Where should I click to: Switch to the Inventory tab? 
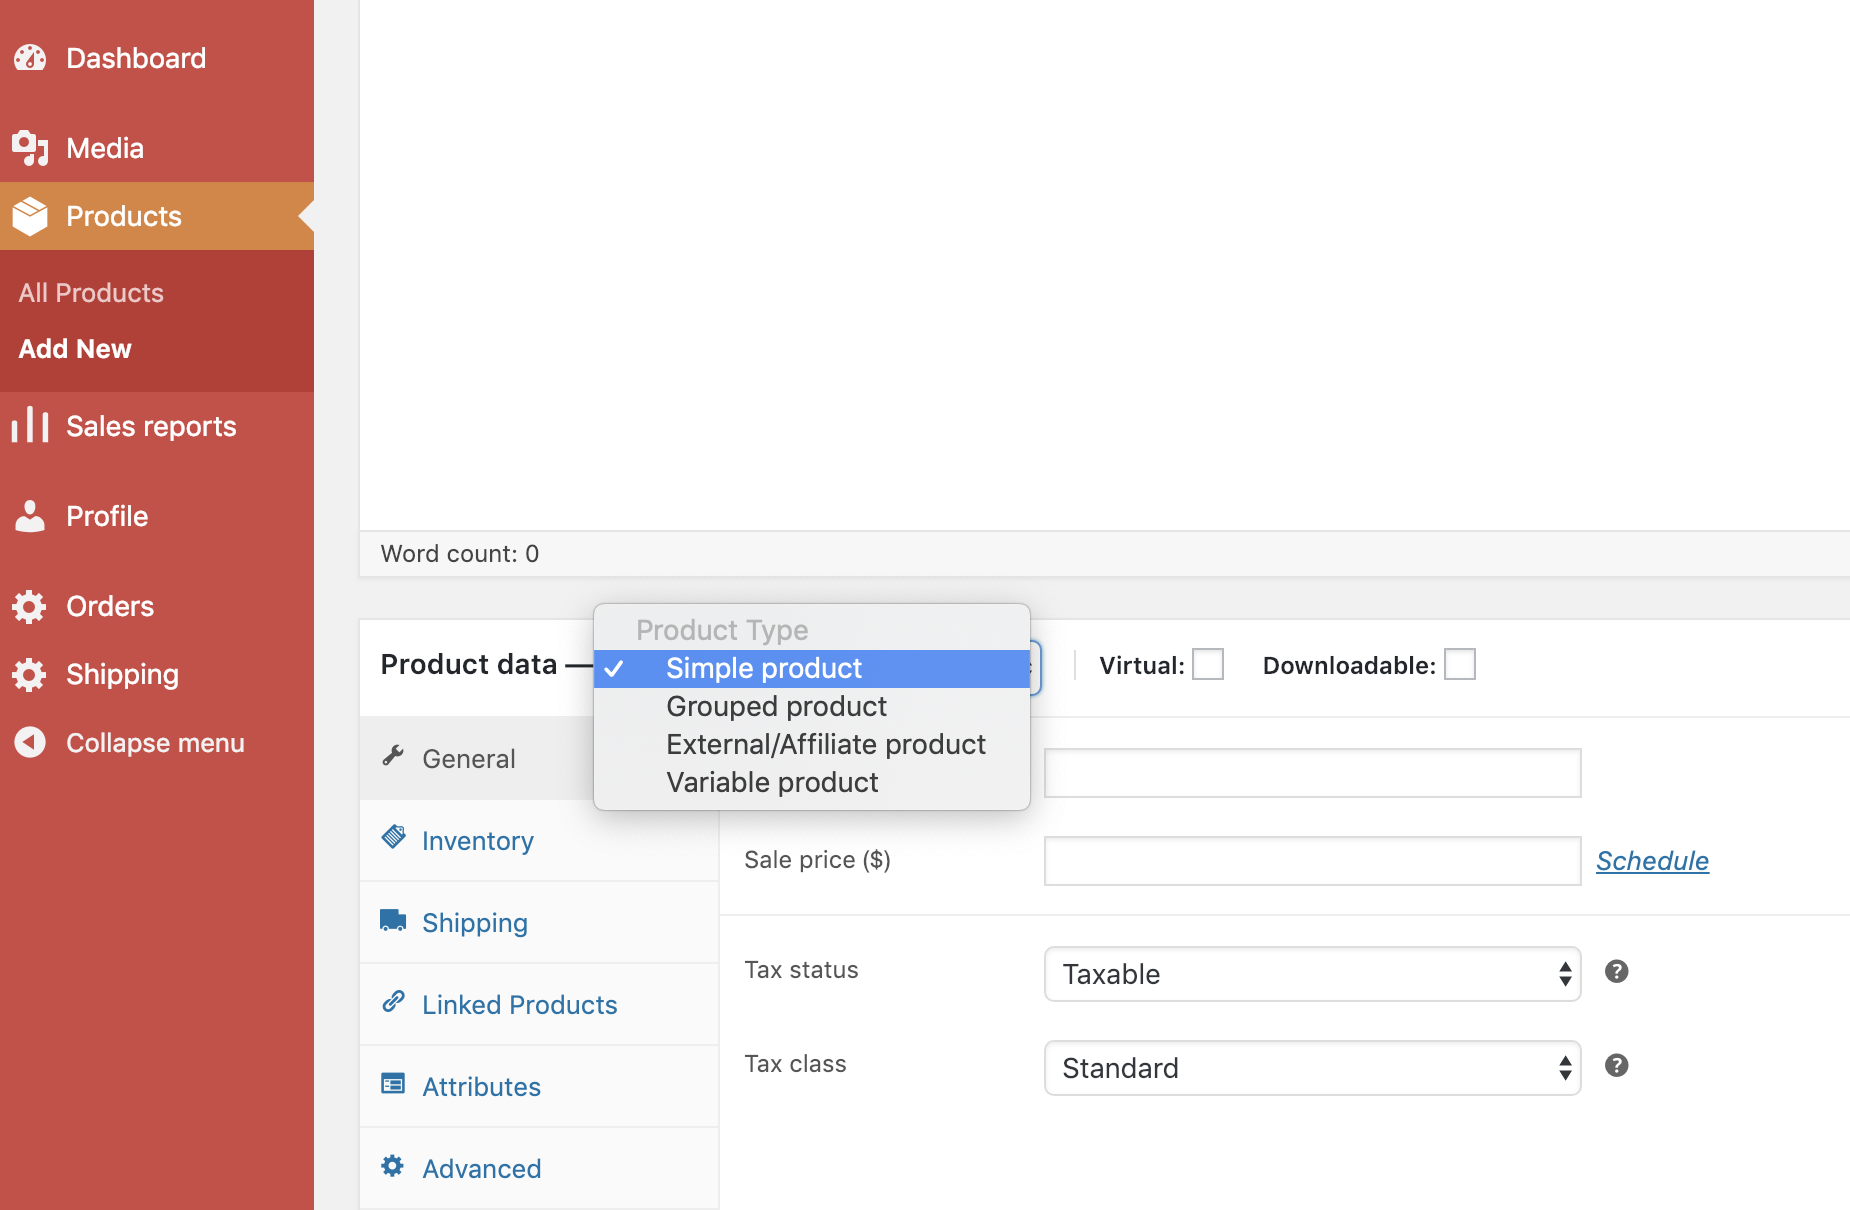477,841
